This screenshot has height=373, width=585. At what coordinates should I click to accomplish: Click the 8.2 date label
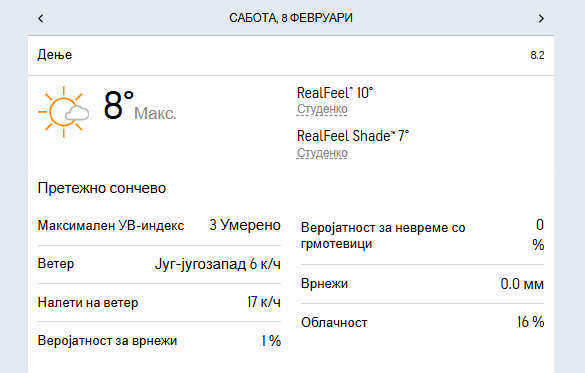[537, 55]
